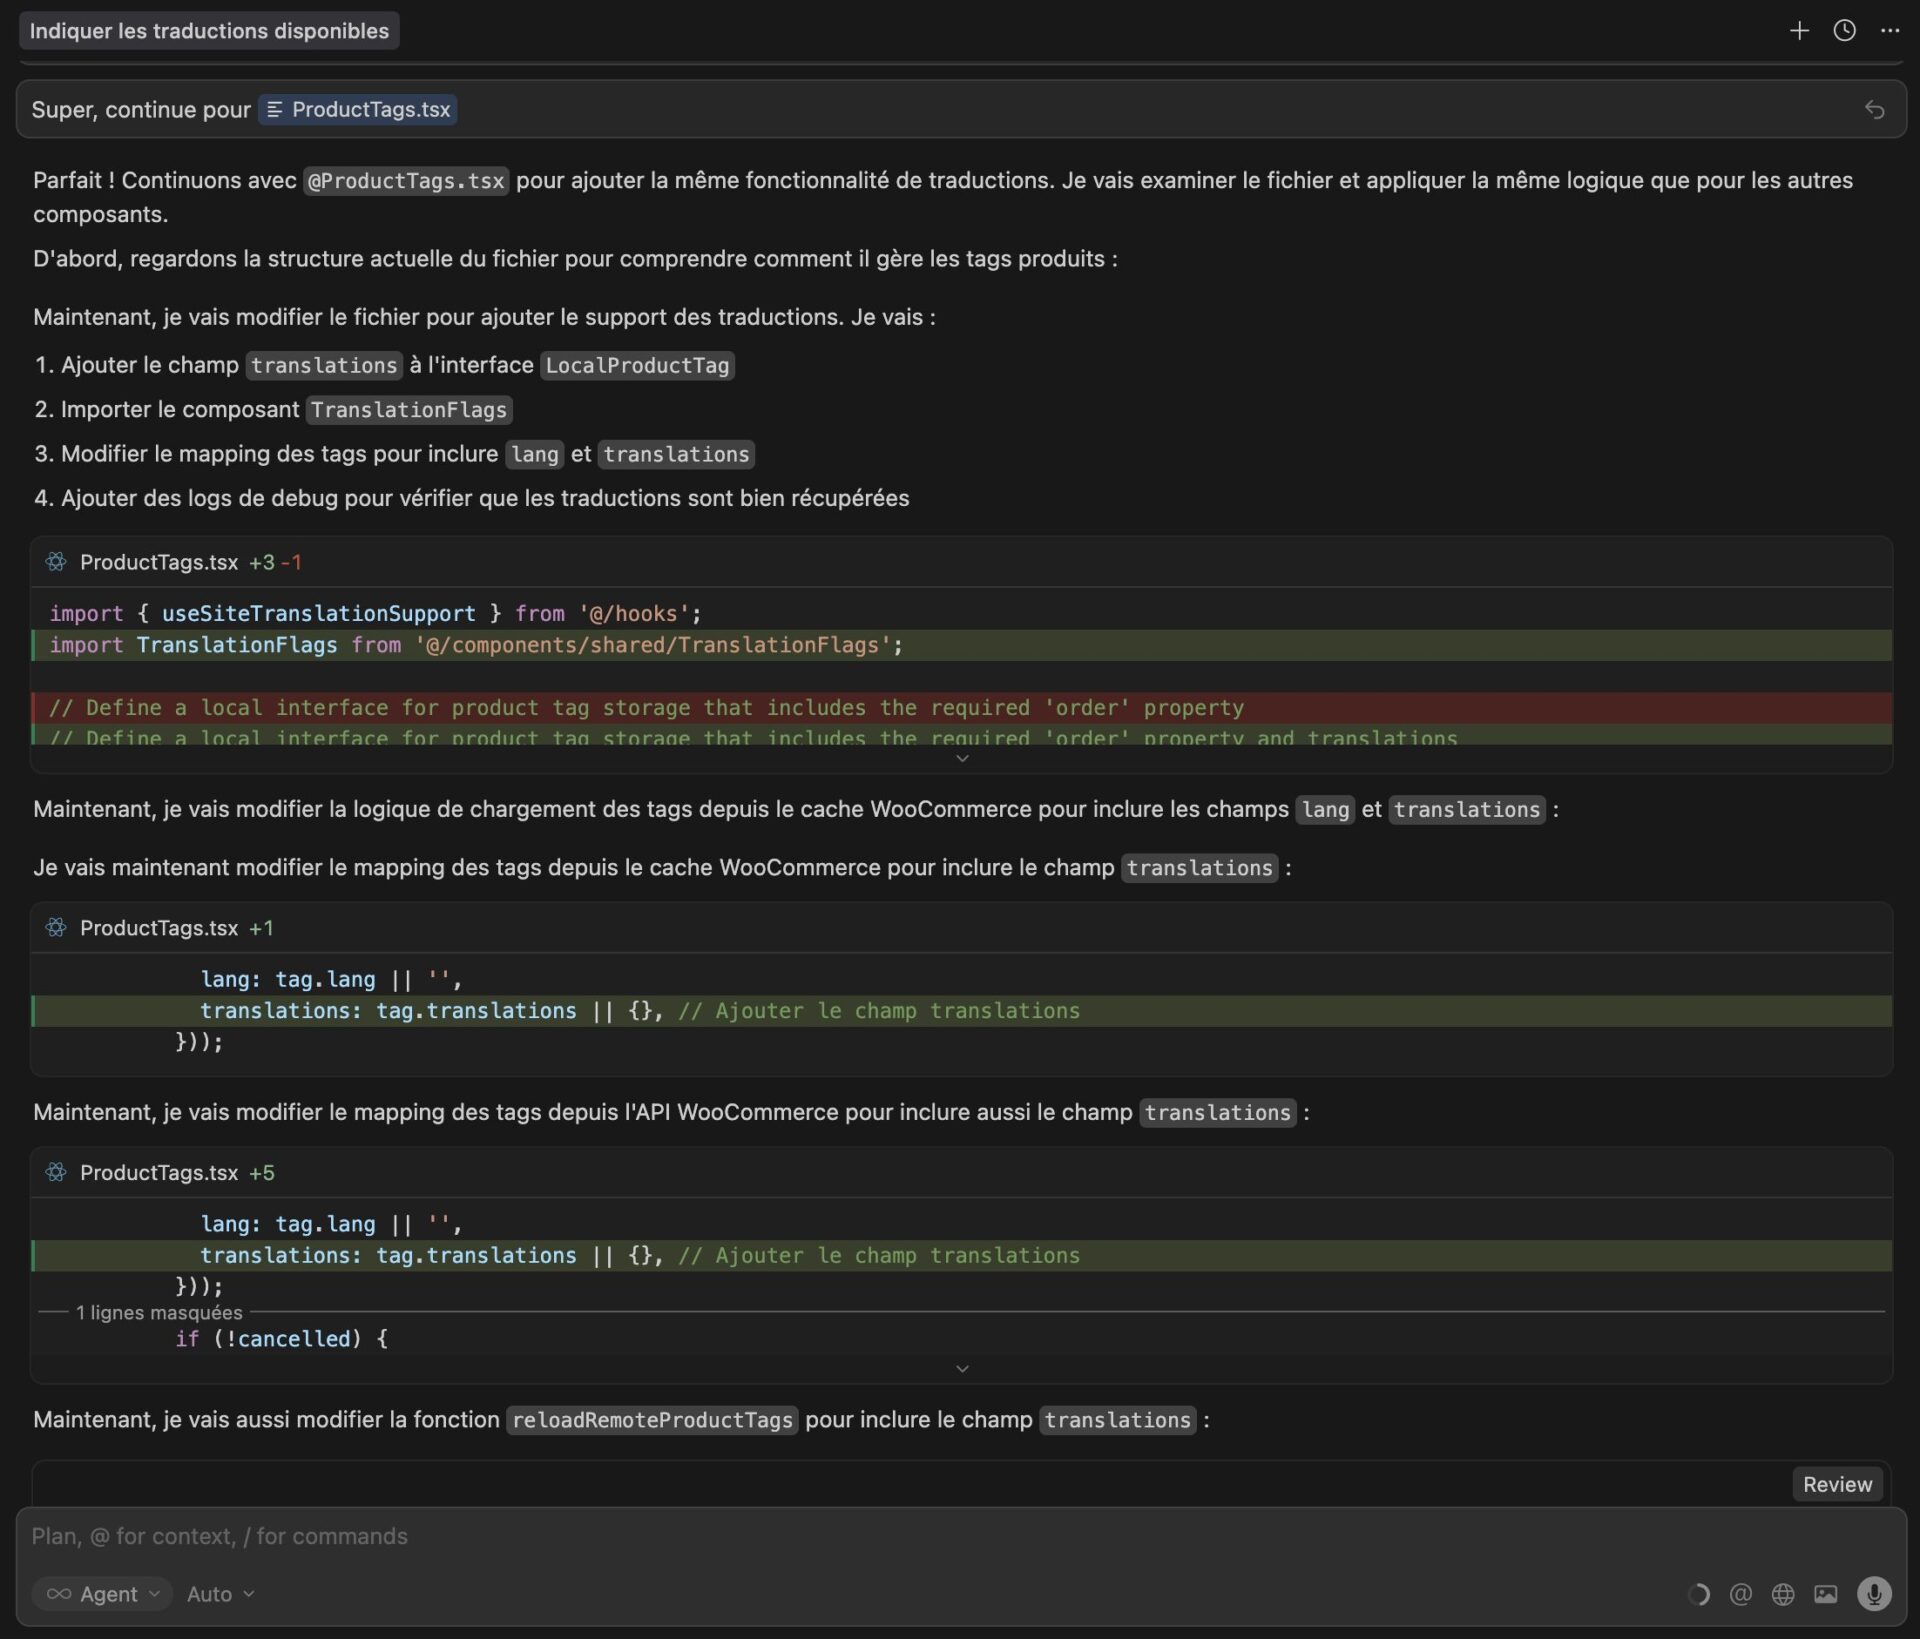Screen dimensions: 1920x1639
Task: Restore checkpoint with the undo arrow
Action: (x=1875, y=110)
